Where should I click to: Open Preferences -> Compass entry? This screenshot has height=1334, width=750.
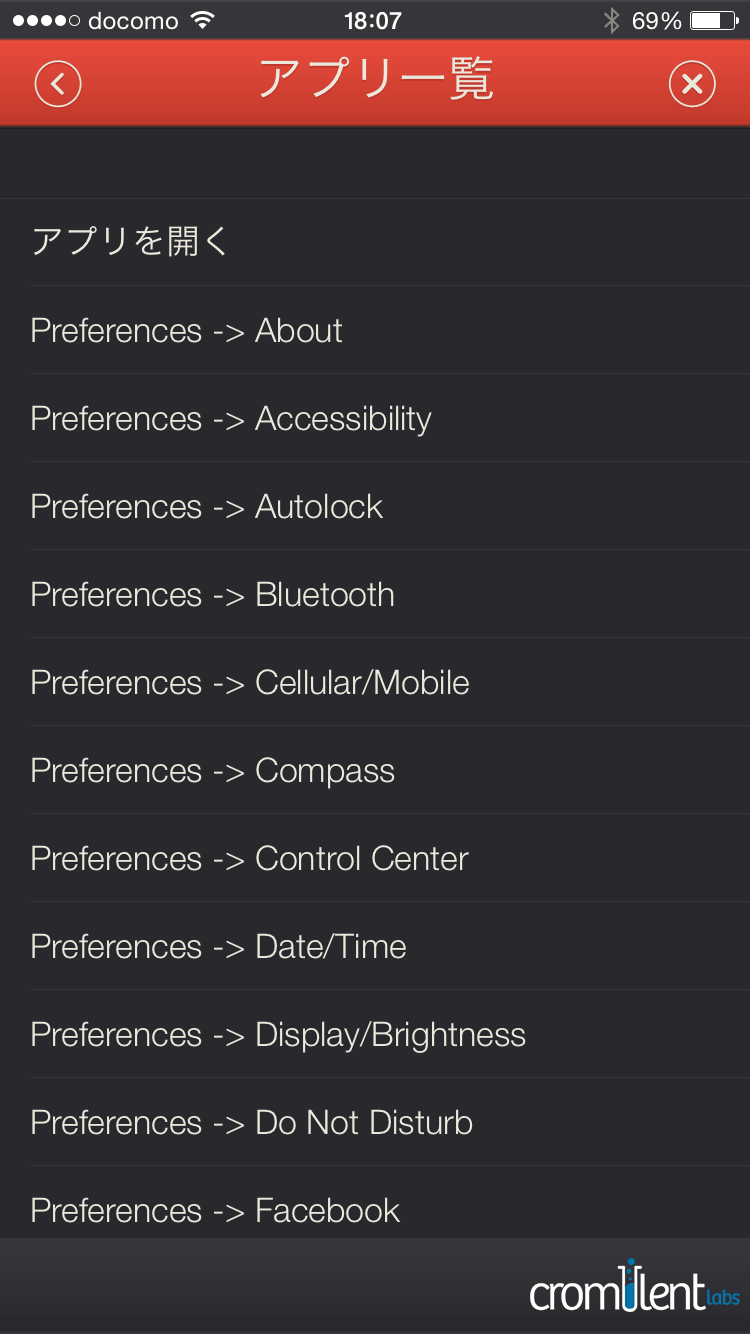213,770
